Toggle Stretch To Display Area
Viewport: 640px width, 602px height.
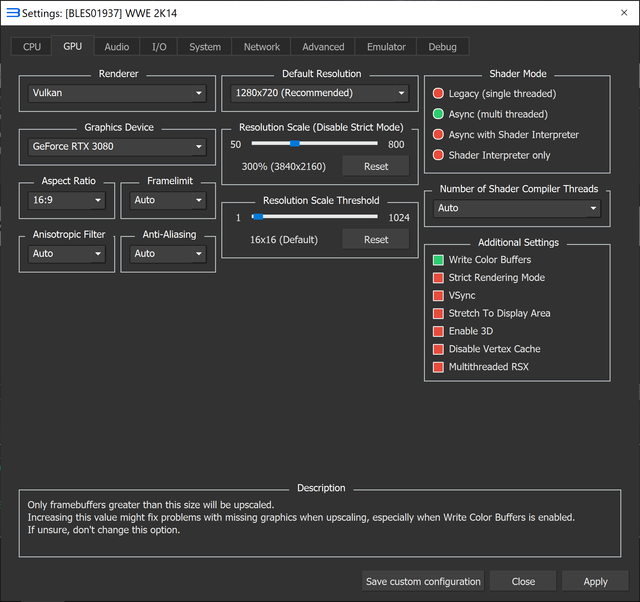[492, 313]
